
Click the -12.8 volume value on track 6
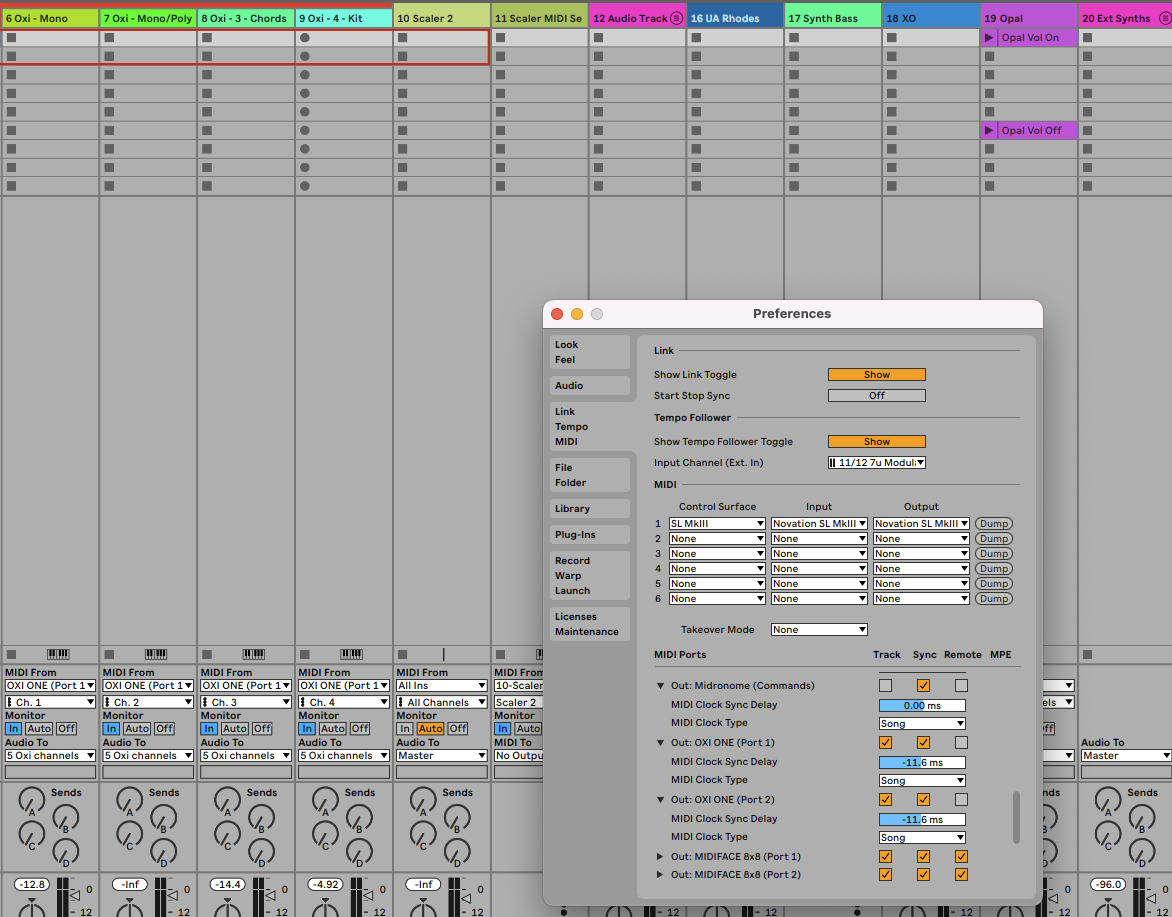32,884
